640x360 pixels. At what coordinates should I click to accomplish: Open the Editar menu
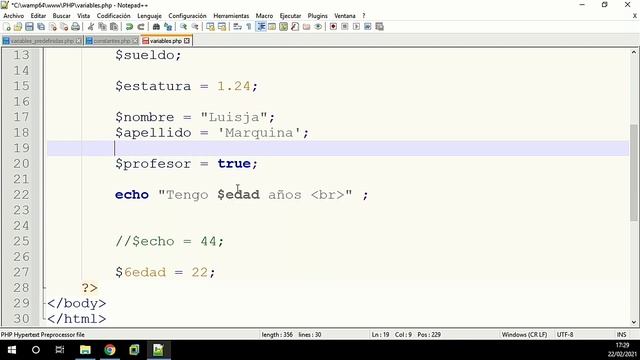38,16
